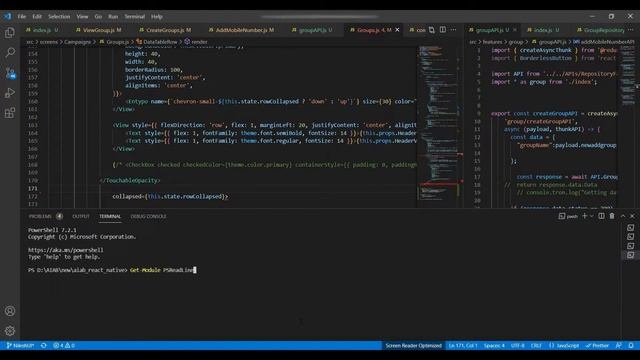Click Screen Reader Optimized status item
This screenshot has height=360, width=640.
point(413,345)
